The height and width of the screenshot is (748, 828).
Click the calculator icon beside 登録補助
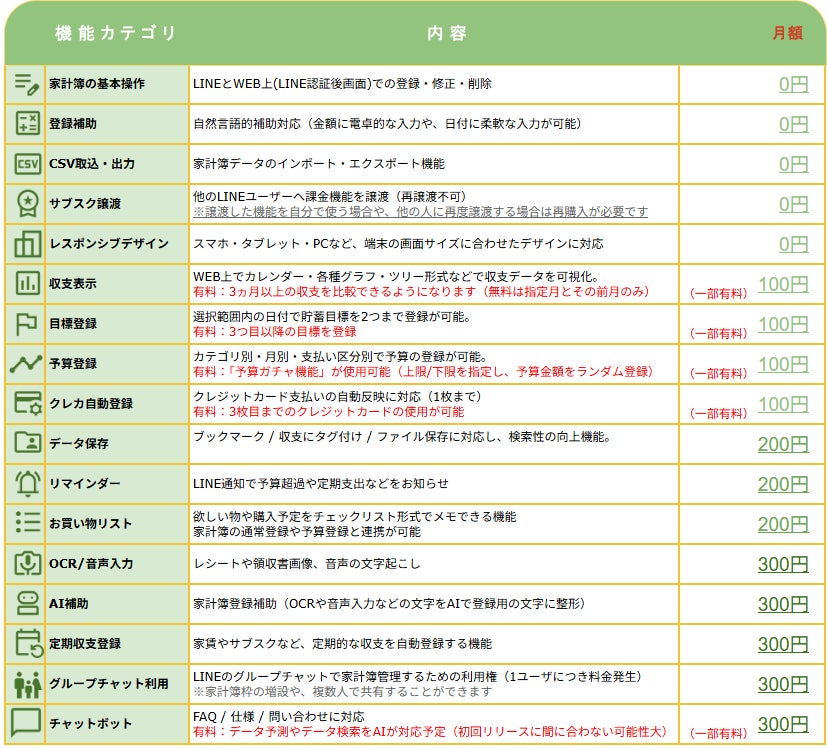(x=26, y=124)
